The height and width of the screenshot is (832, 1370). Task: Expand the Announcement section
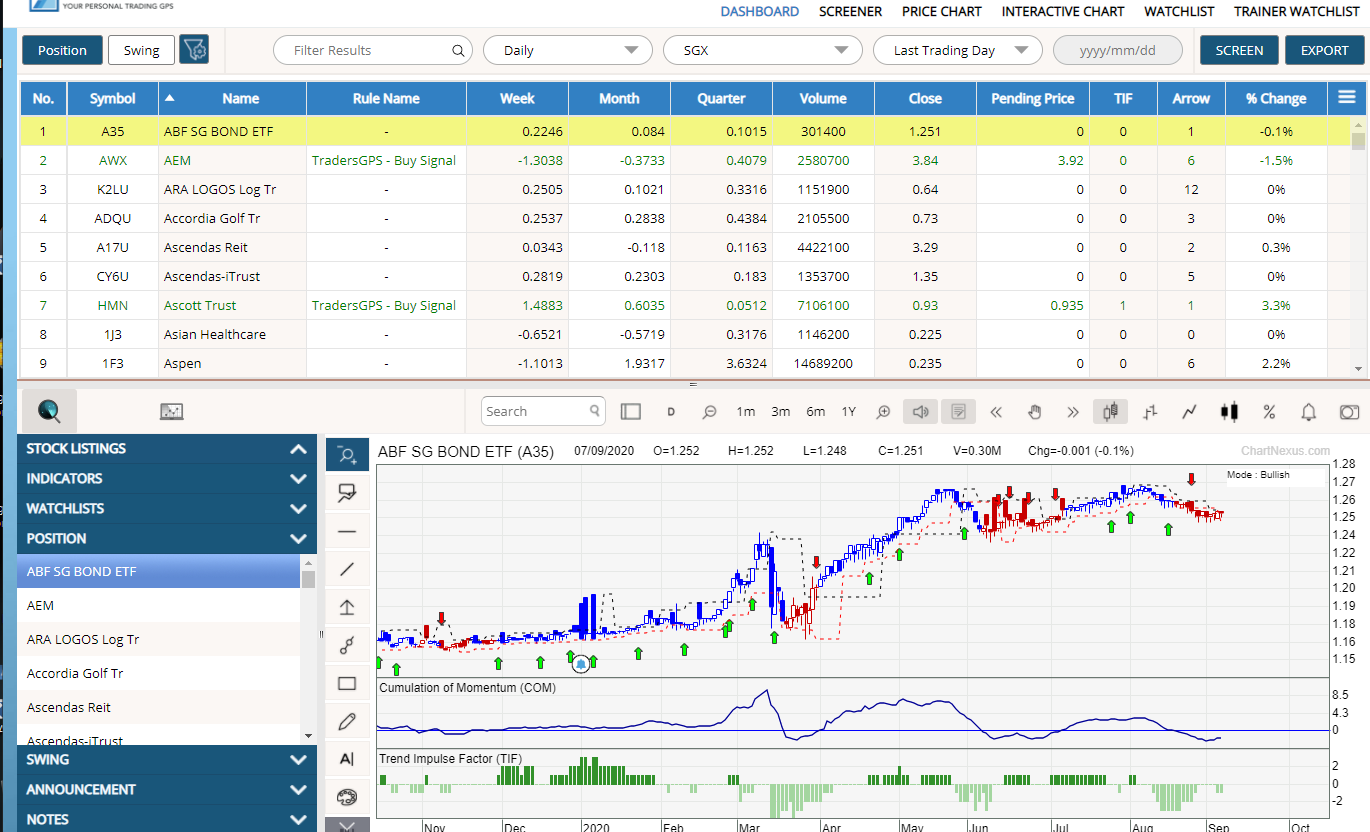point(168,790)
